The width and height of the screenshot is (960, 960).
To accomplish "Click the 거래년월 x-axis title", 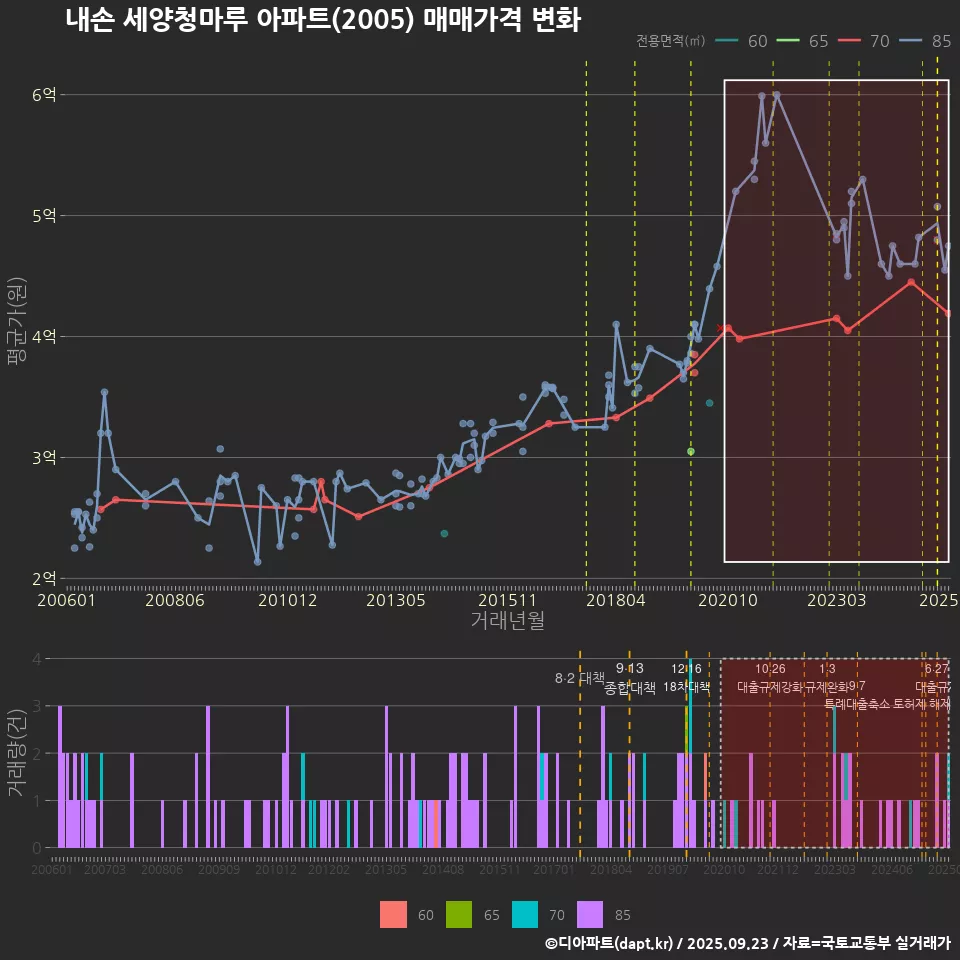I will tap(507, 621).
